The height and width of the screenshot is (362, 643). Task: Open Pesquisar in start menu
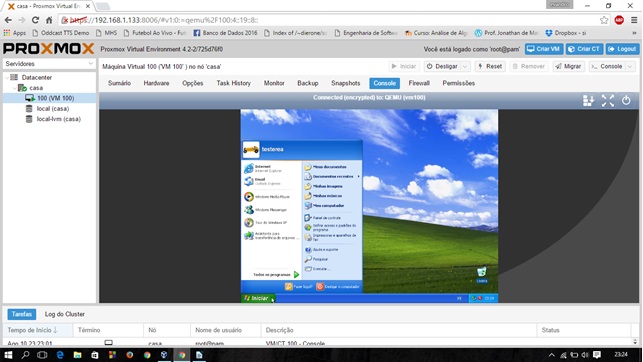point(316,259)
